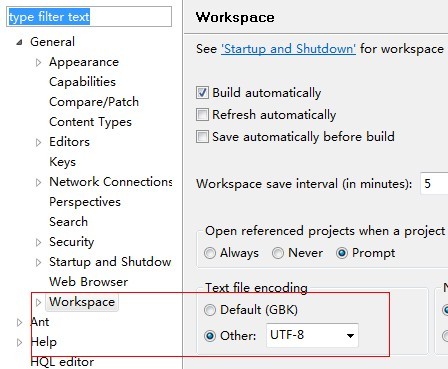Image resolution: width=448 pixels, height=369 pixels.
Task: Open the 'Startup and Shutdown' link
Action: tap(288, 49)
